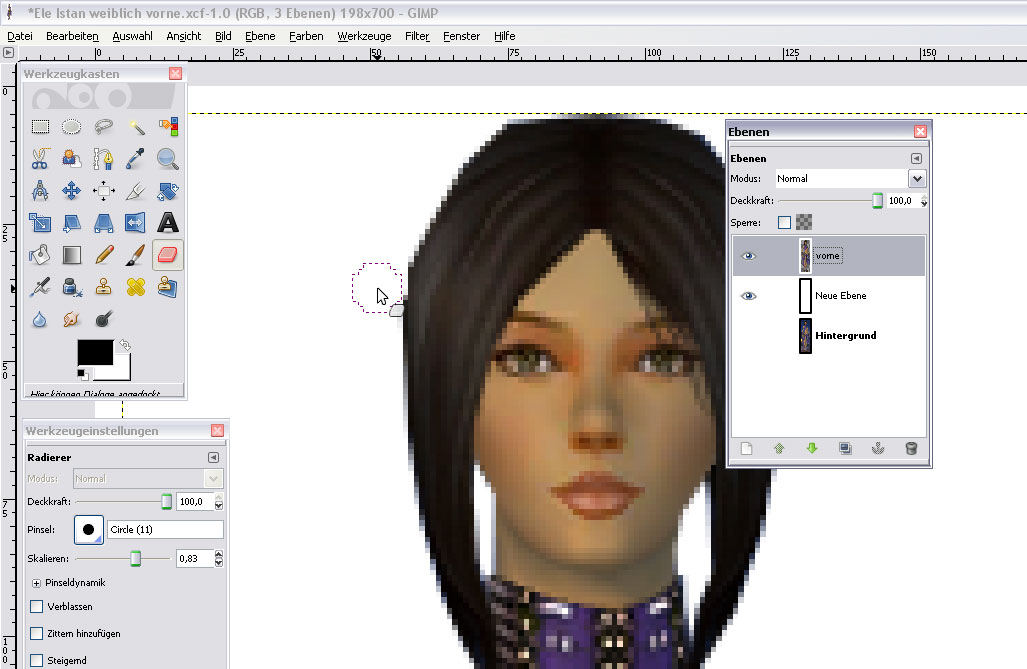Hide the 'vorne' layer eye icon
The image size is (1027, 669).
tap(748, 256)
